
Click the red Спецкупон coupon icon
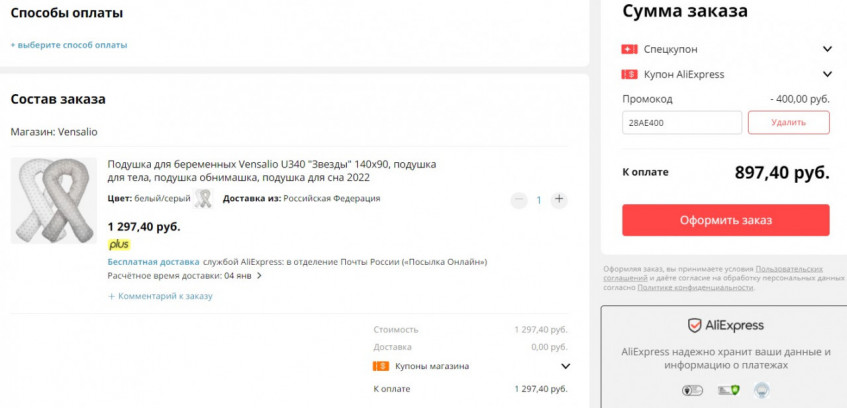(x=629, y=49)
